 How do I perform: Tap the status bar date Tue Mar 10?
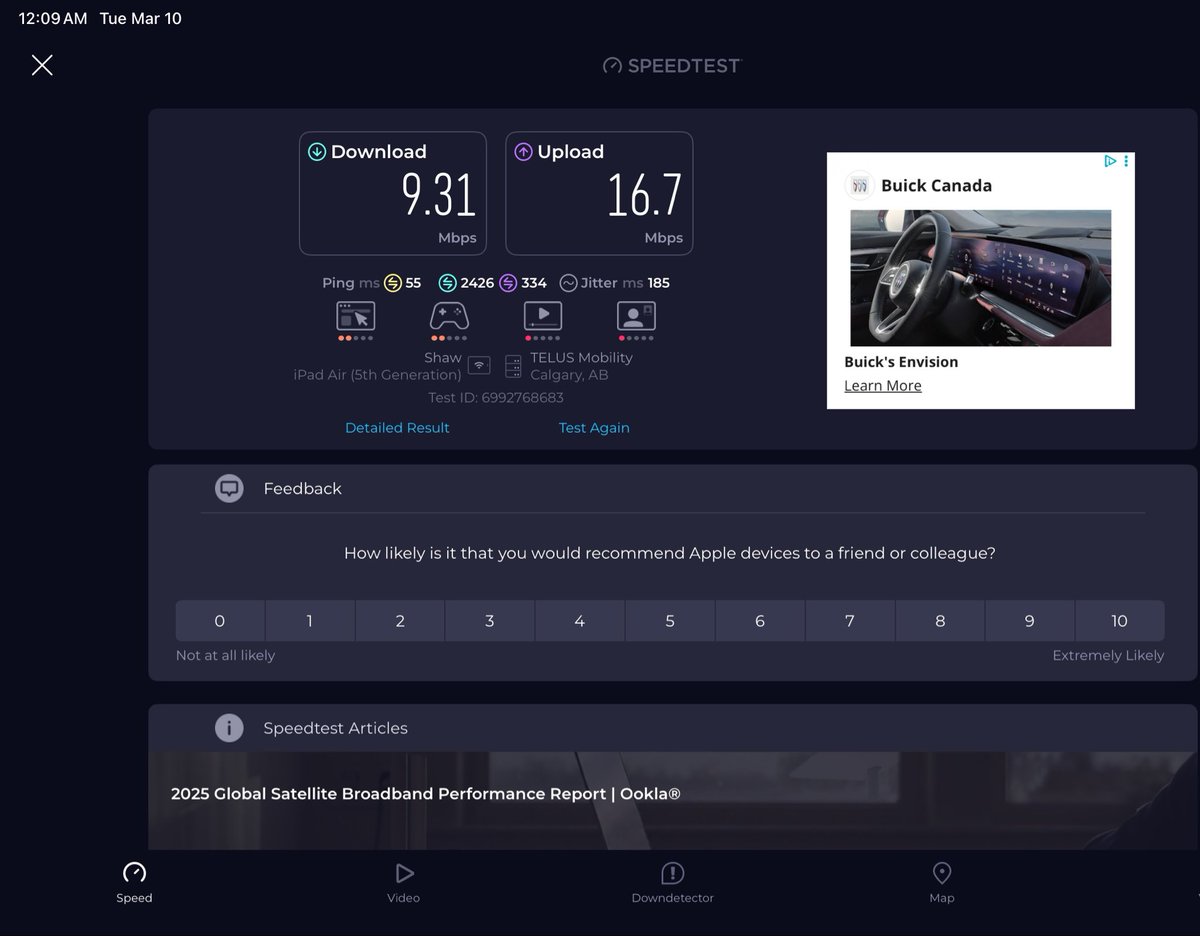(141, 19)
